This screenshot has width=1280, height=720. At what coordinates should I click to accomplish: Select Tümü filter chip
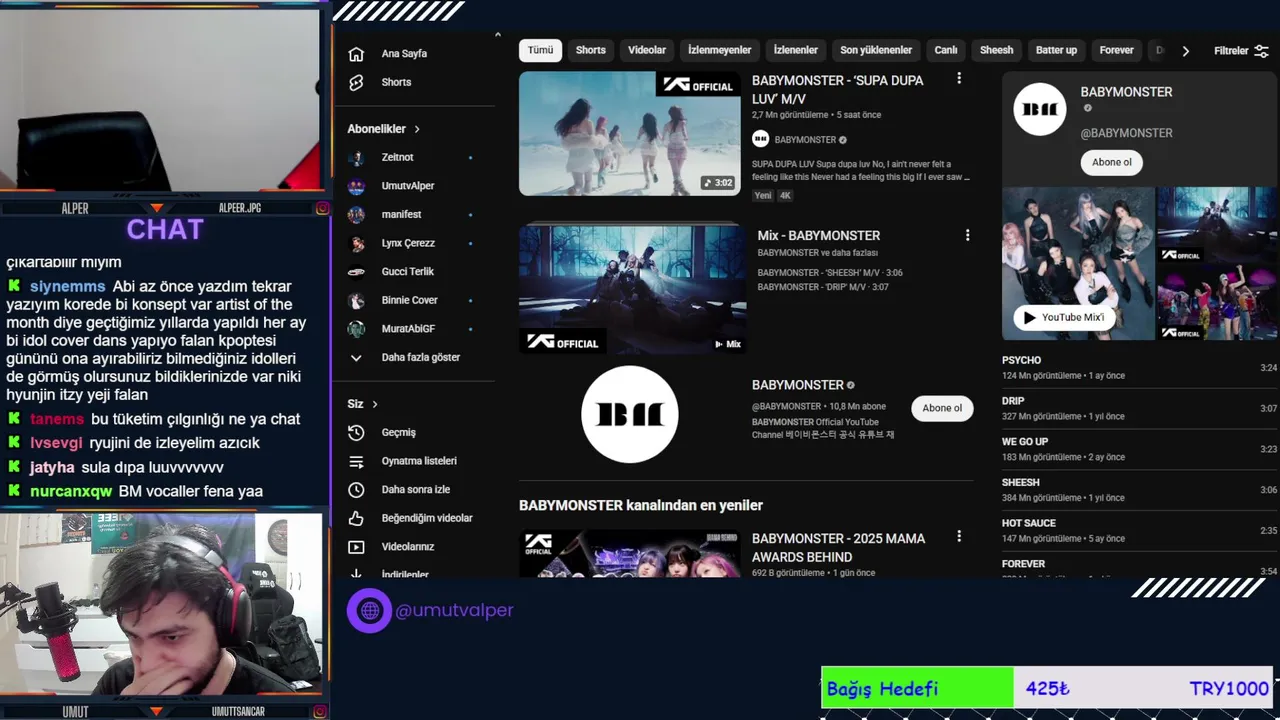(540, 50)
